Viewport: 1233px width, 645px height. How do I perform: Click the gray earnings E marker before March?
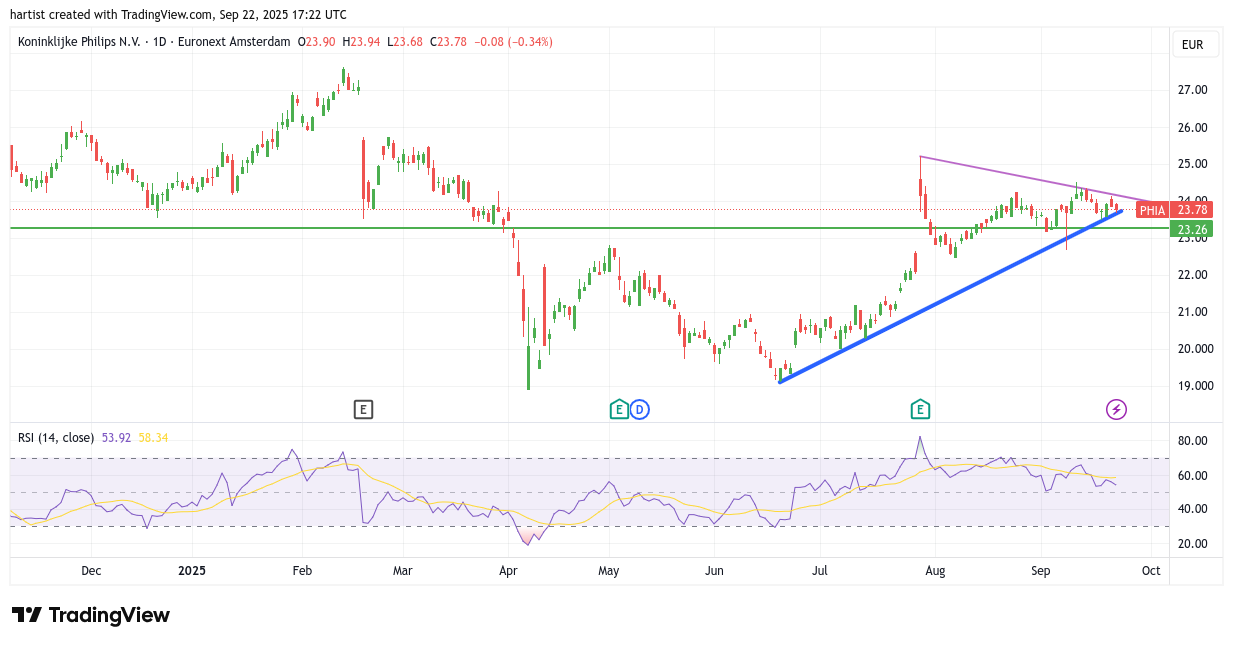coord(363,409)
